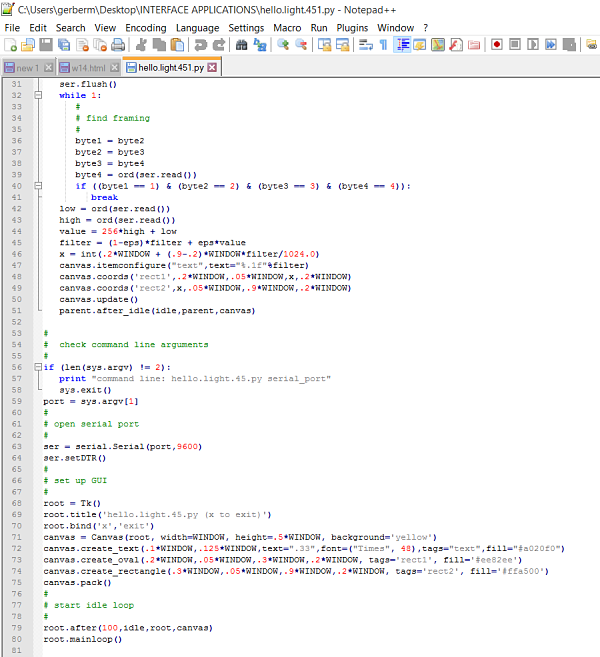Click the Stop Recording macro icon
This screenshot has width=600, height=657.
[x=515, y=44]
